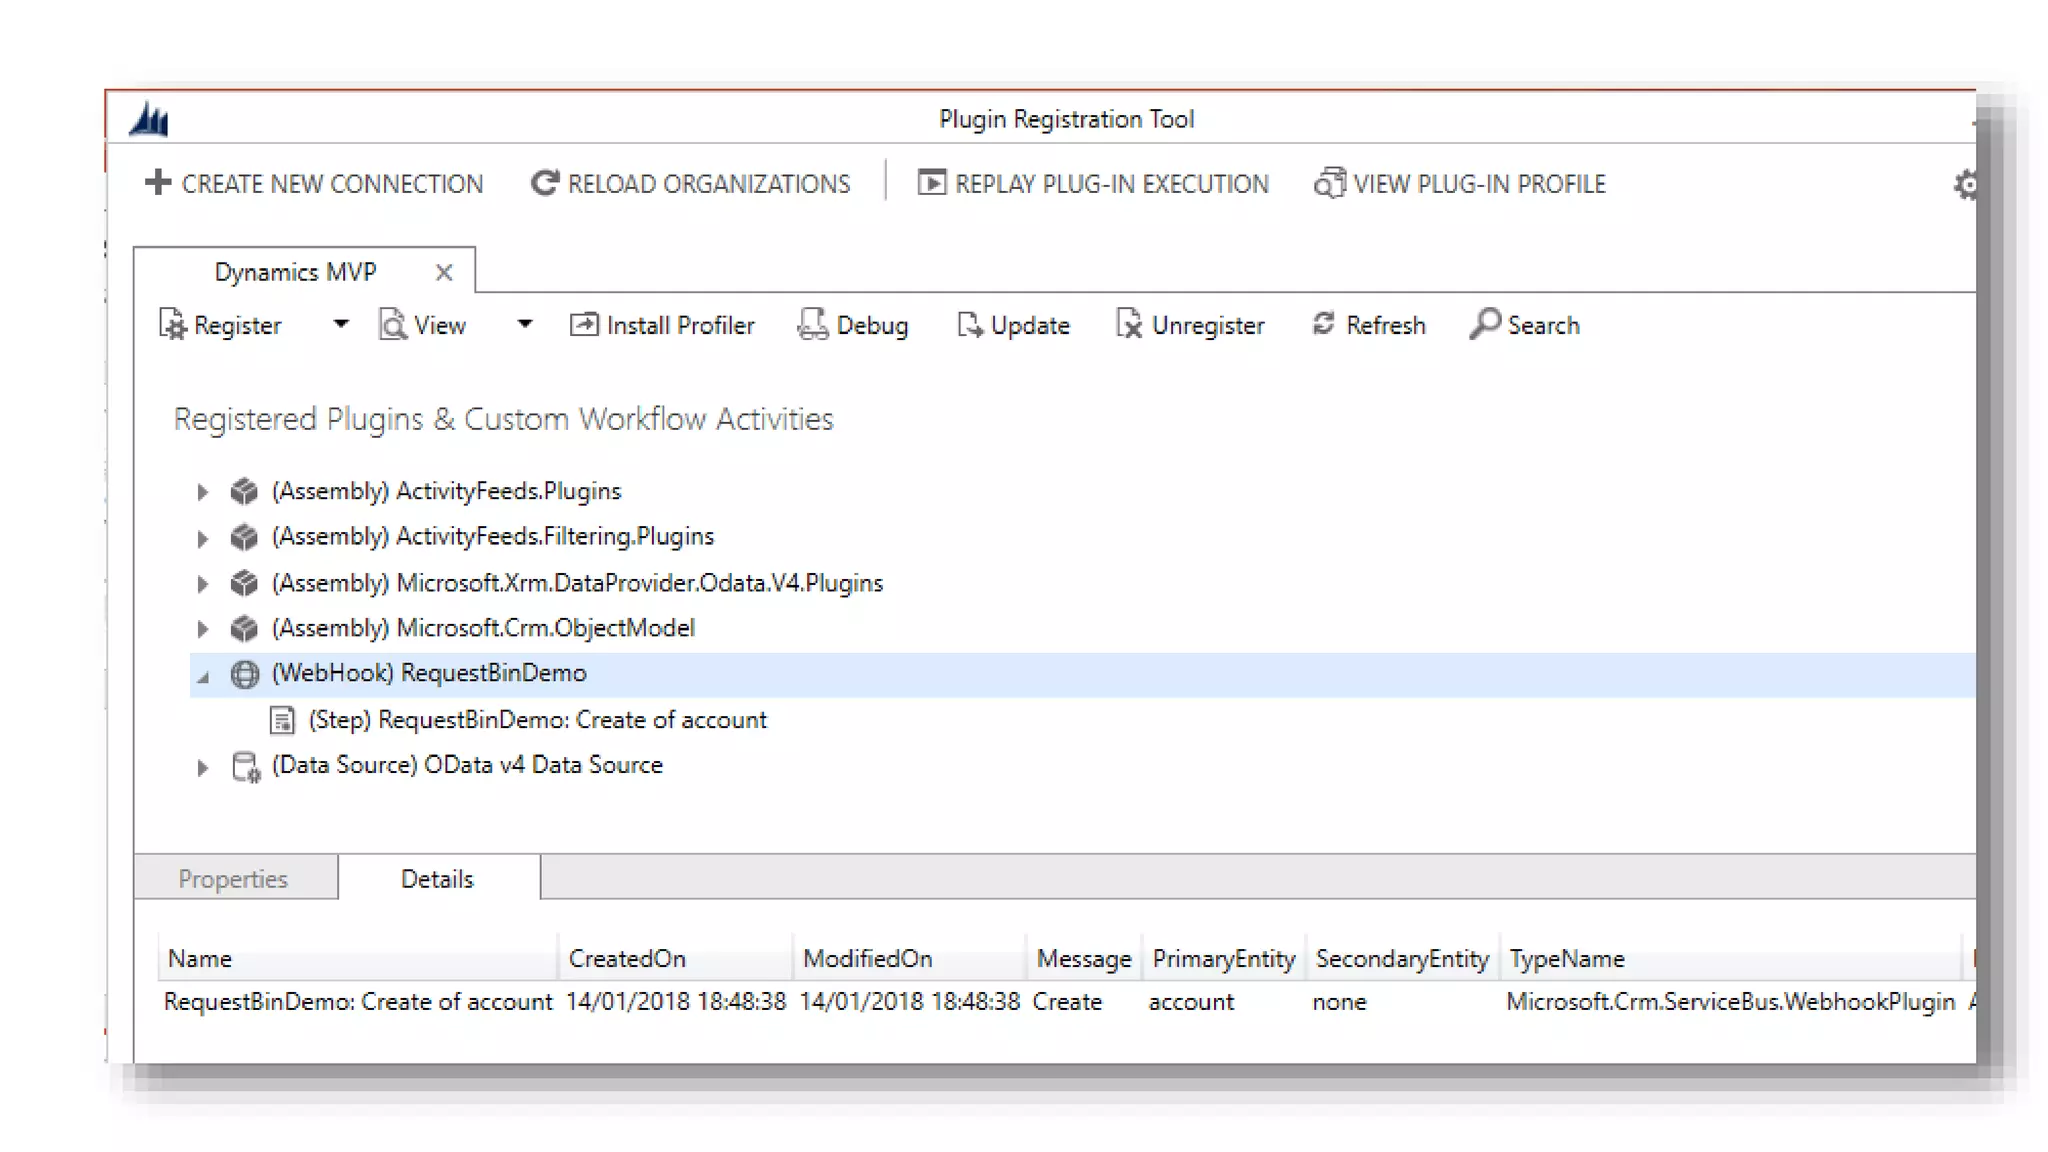Select the Details tab
Viewport: 2048px width, 1152px height.
pyautogui.click(x=437, y=878)
